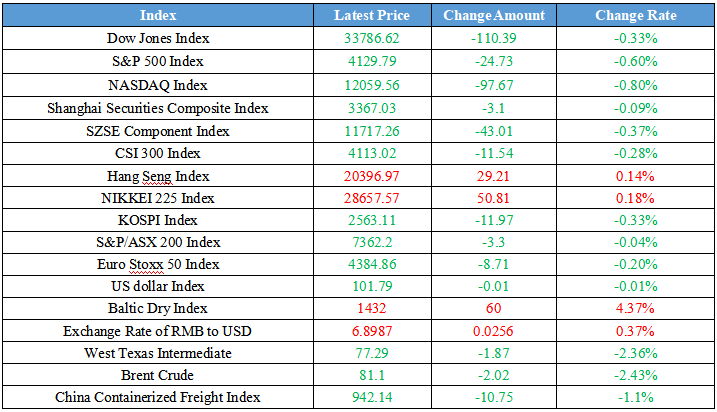Image resolution: width=717 pixels, height=412 pixels.
Task: Select the US dollar Index label
Action: (158, 286)
